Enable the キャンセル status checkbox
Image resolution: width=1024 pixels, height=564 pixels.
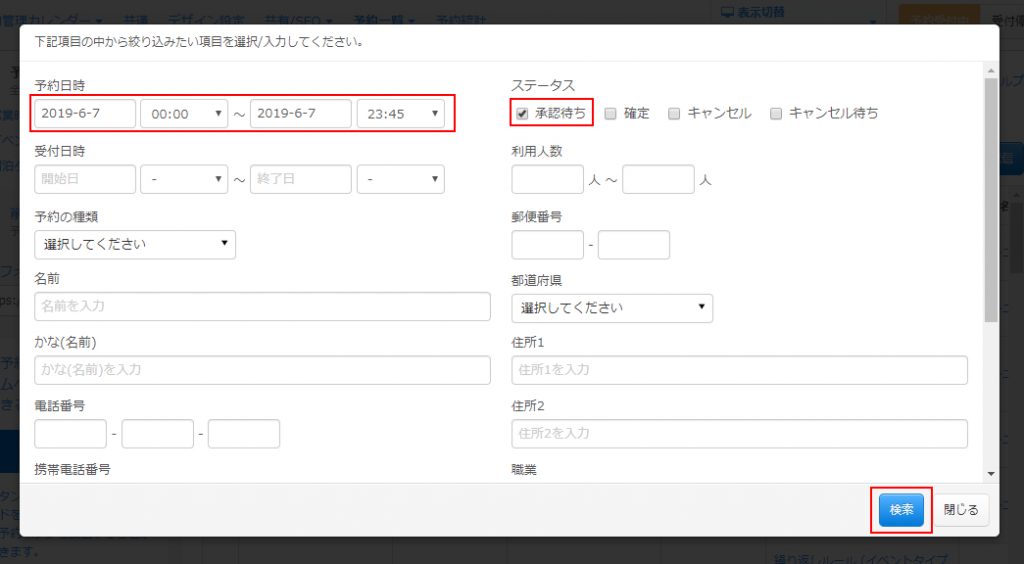click(674, 114)
